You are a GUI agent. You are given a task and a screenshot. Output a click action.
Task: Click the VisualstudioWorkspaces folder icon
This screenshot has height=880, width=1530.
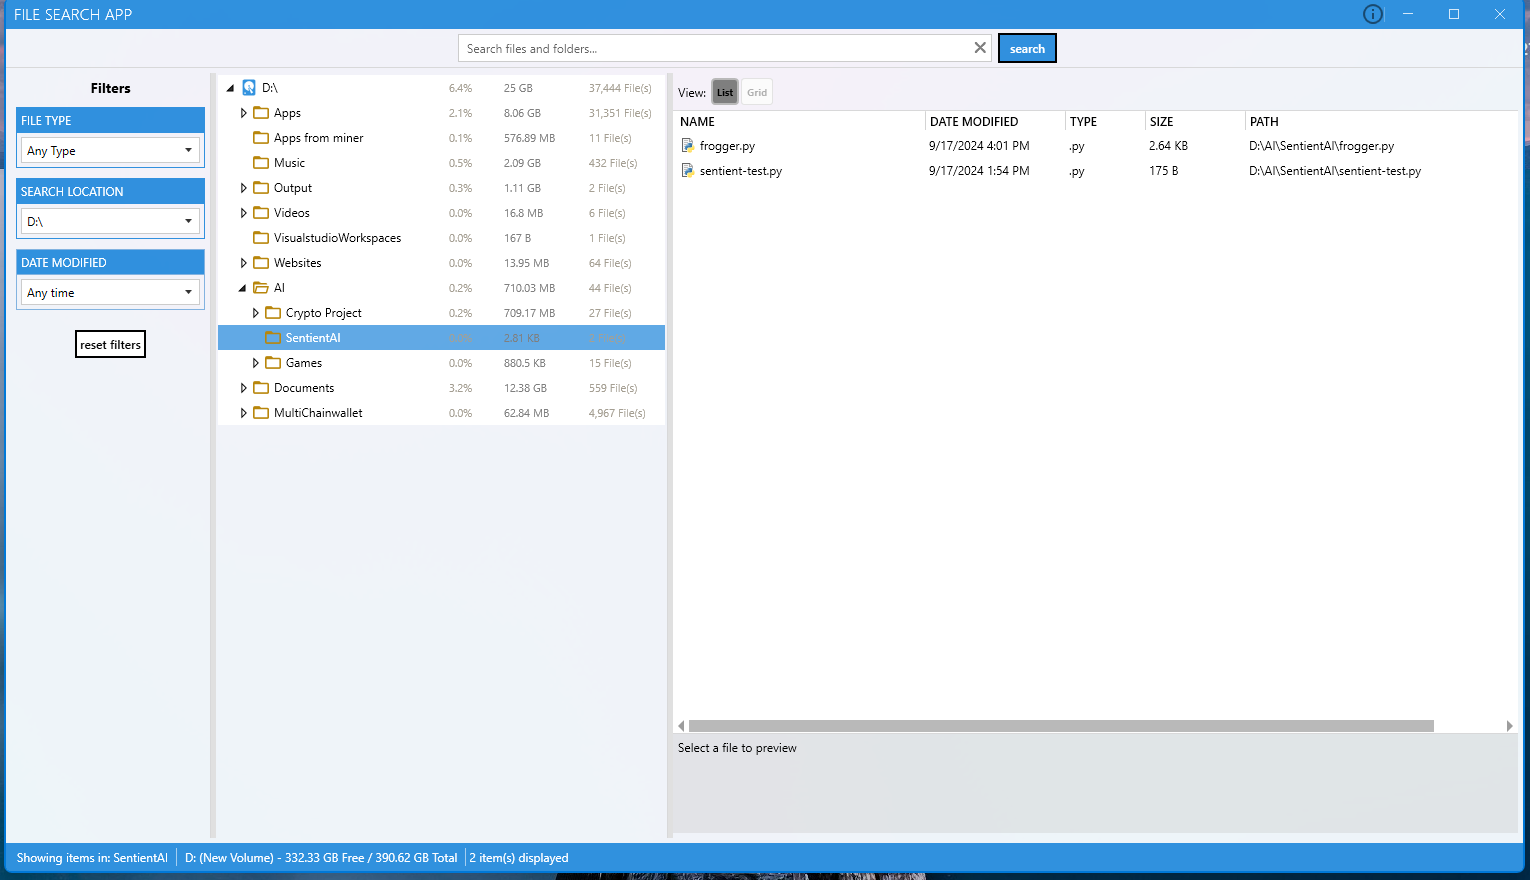[261, 238]
